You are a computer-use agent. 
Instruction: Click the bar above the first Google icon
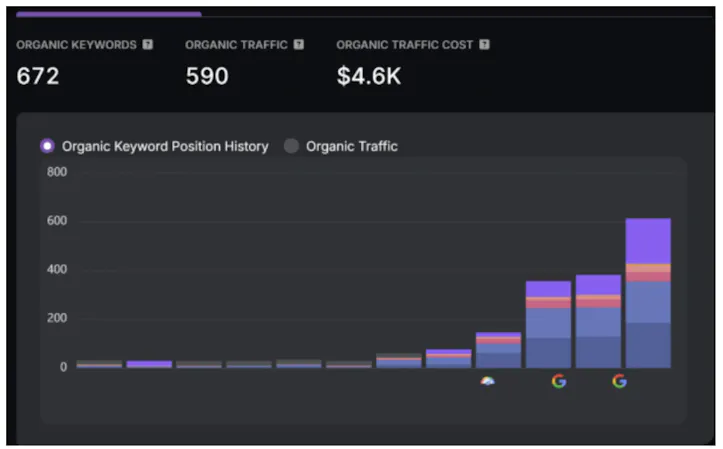click(548, 325)
